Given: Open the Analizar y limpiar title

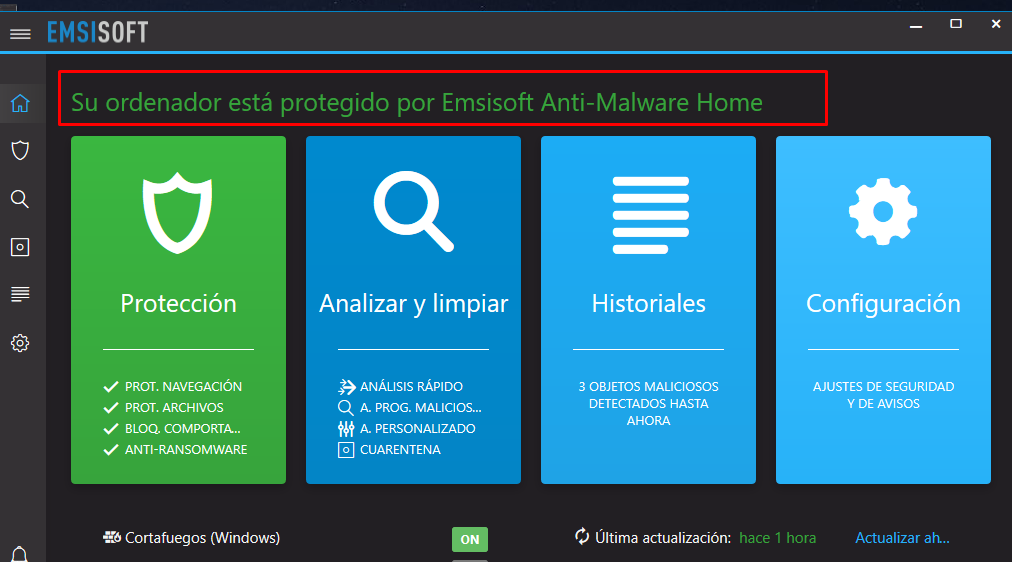Looking at the screenshot, I should tap(414, 304).
